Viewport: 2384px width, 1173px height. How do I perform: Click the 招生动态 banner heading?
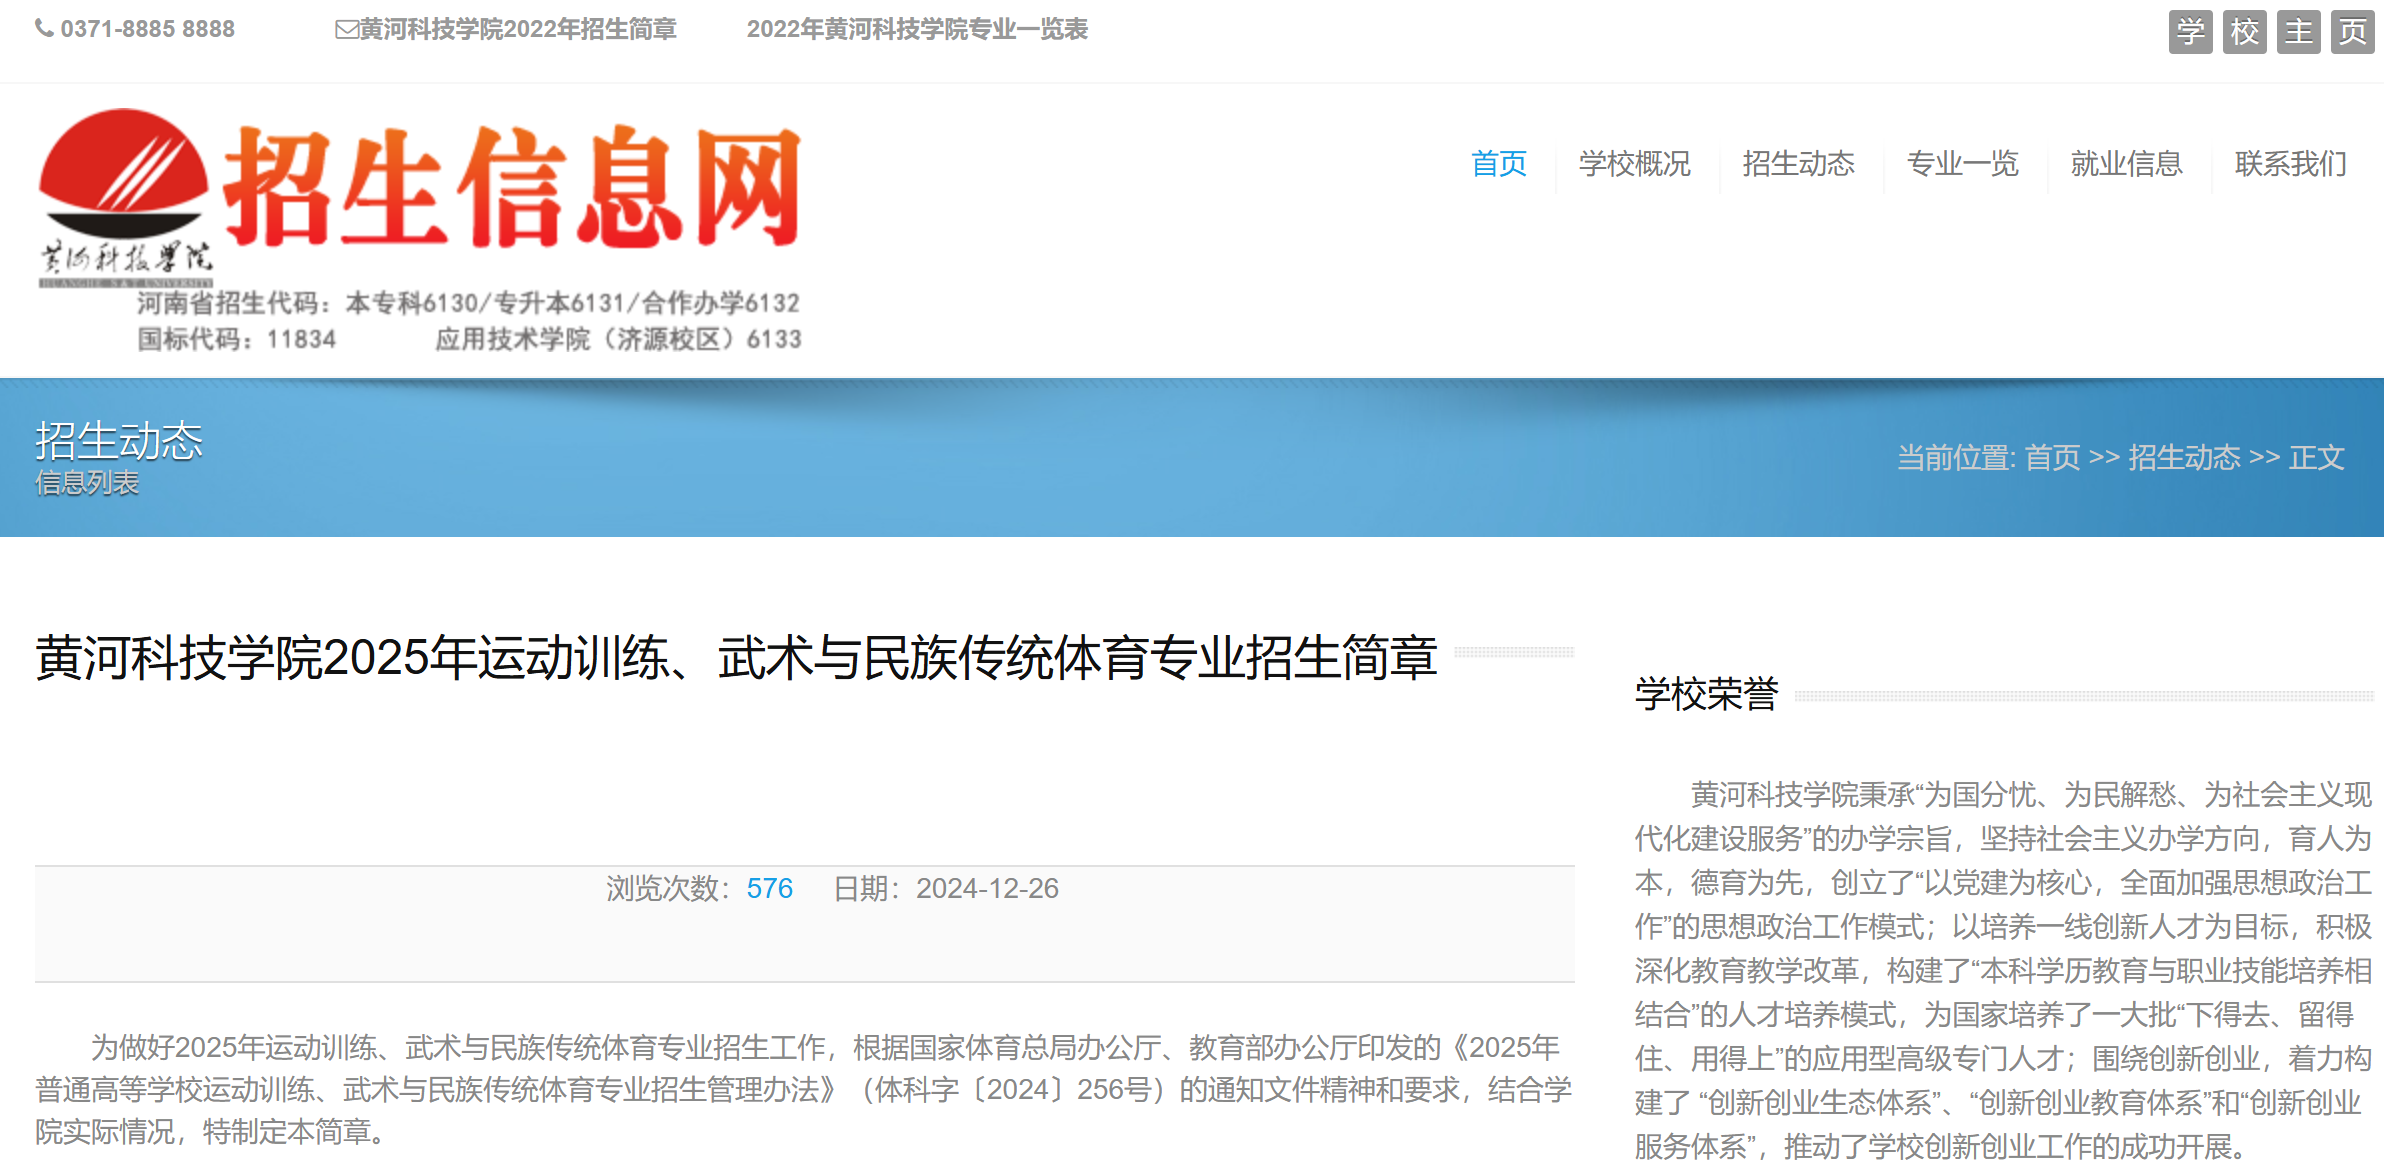pos(119,441)
